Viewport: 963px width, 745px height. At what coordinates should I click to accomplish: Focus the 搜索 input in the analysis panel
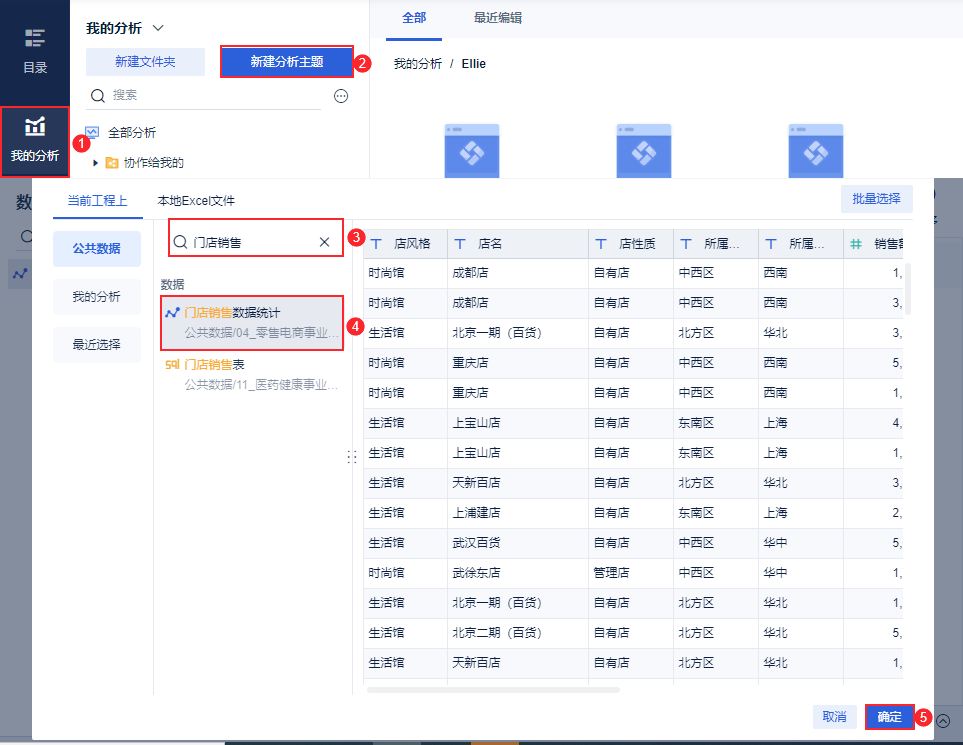(203, 95)
